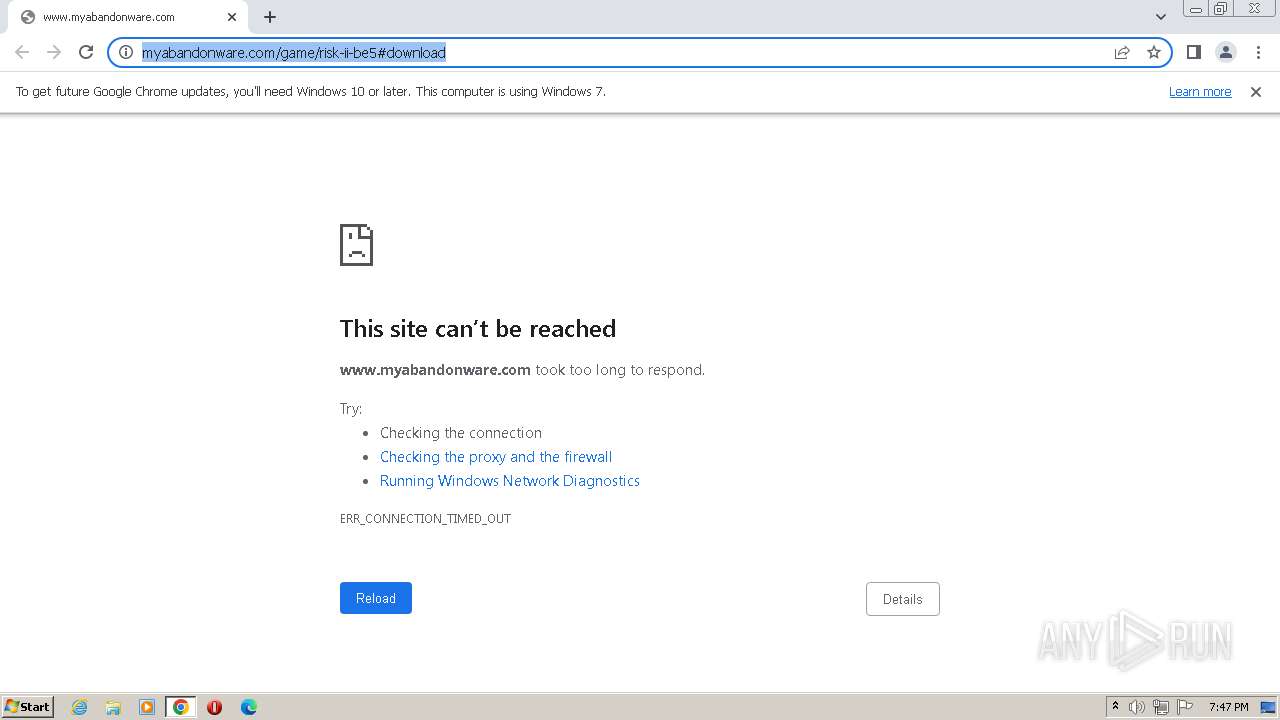This screenshot has height=720, width=1280.
Task: Click the 7:47 PM clock
Action: click(x=1228, y=707)
